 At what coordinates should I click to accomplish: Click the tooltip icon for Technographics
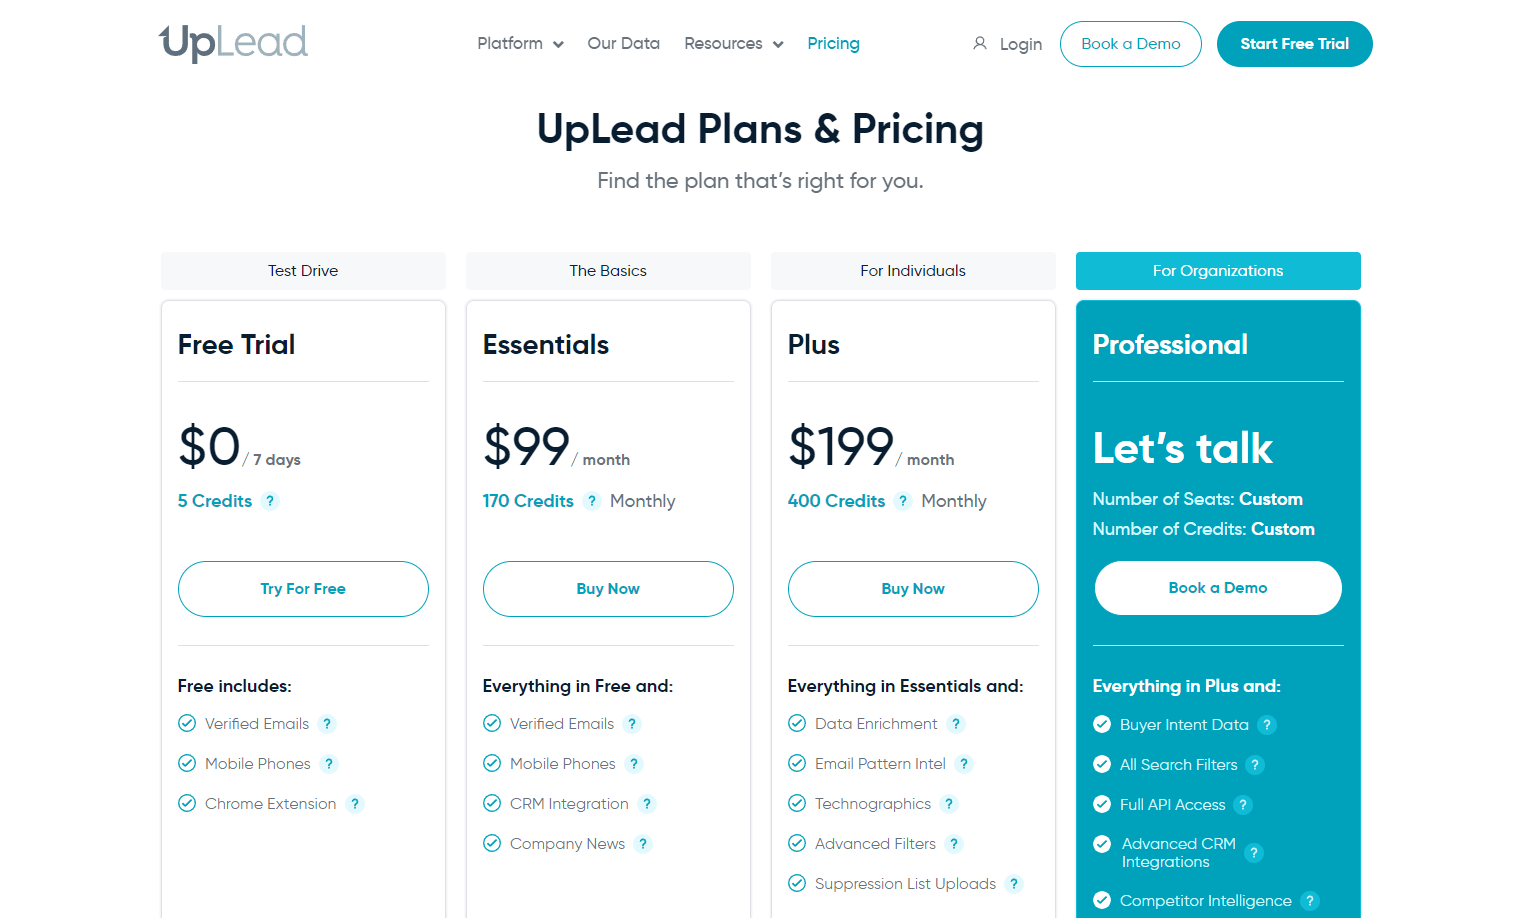click(949, 803)
